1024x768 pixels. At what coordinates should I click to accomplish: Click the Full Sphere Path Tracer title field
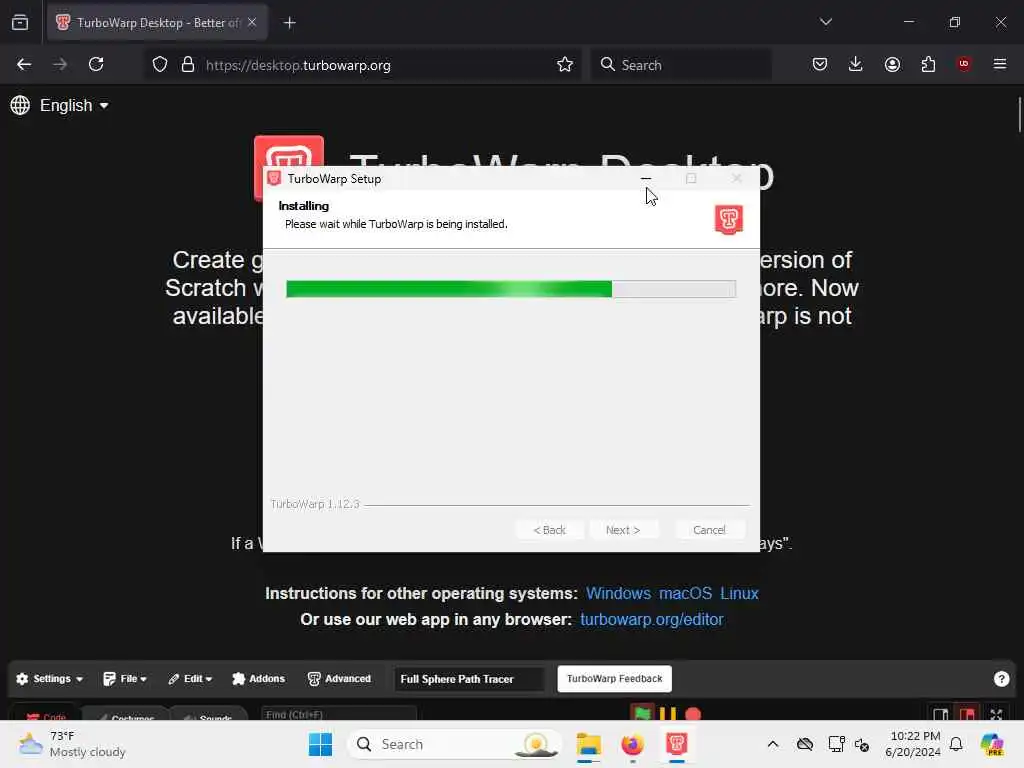click(x=469, y=679)
